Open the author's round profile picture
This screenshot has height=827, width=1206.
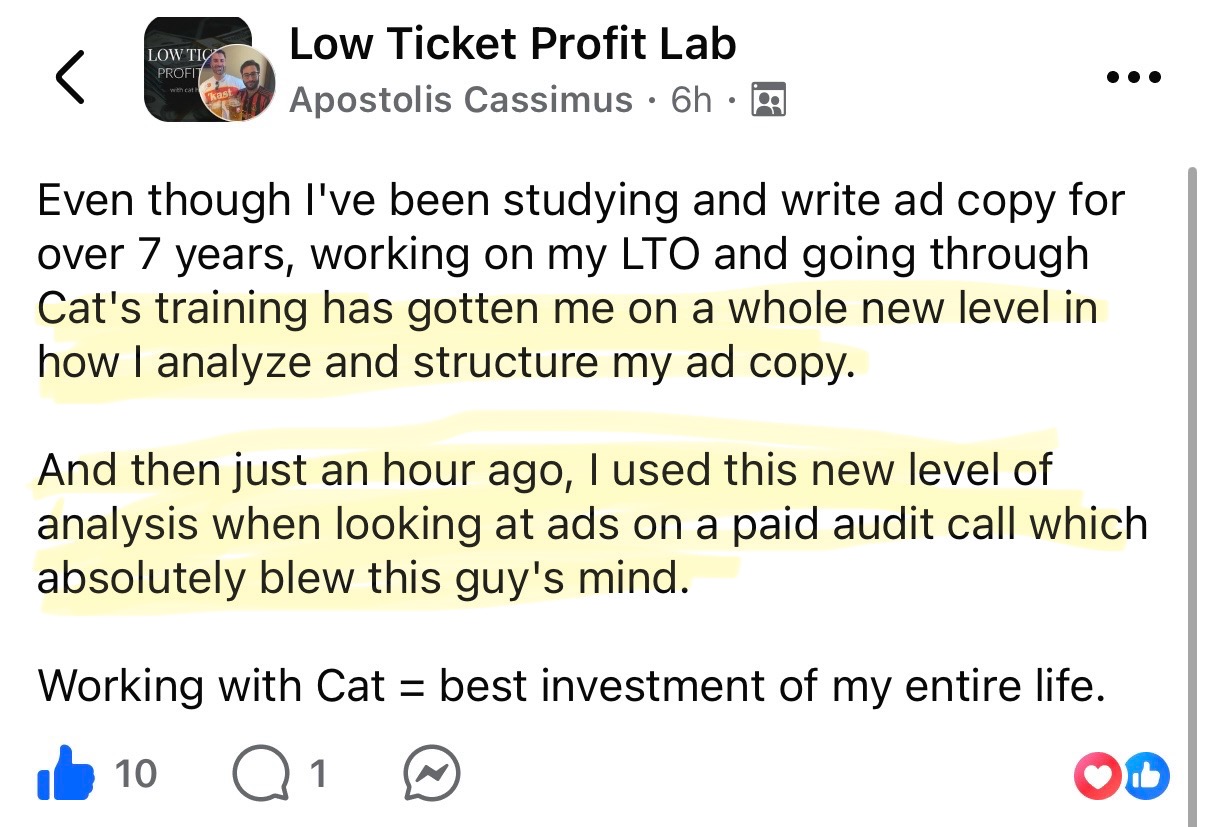241,83
